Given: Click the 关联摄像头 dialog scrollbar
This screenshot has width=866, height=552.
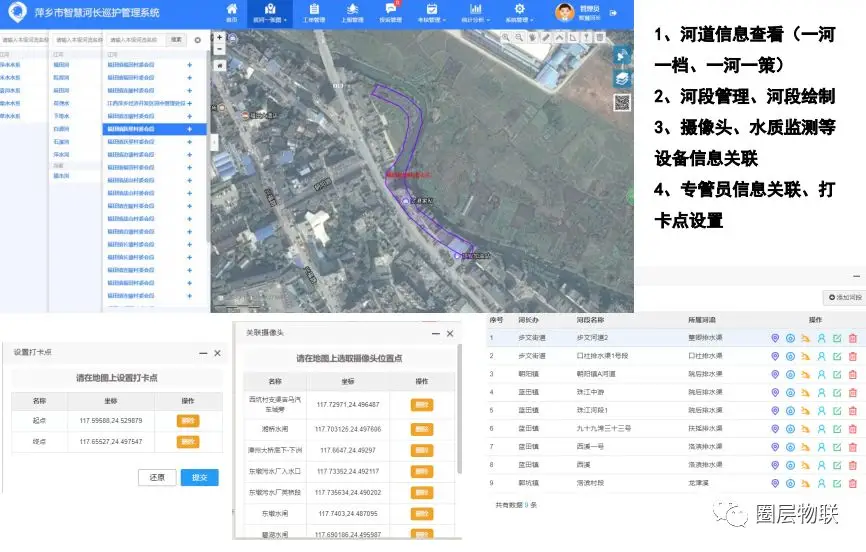Looking at the screenshot, I should pos(459,409).
